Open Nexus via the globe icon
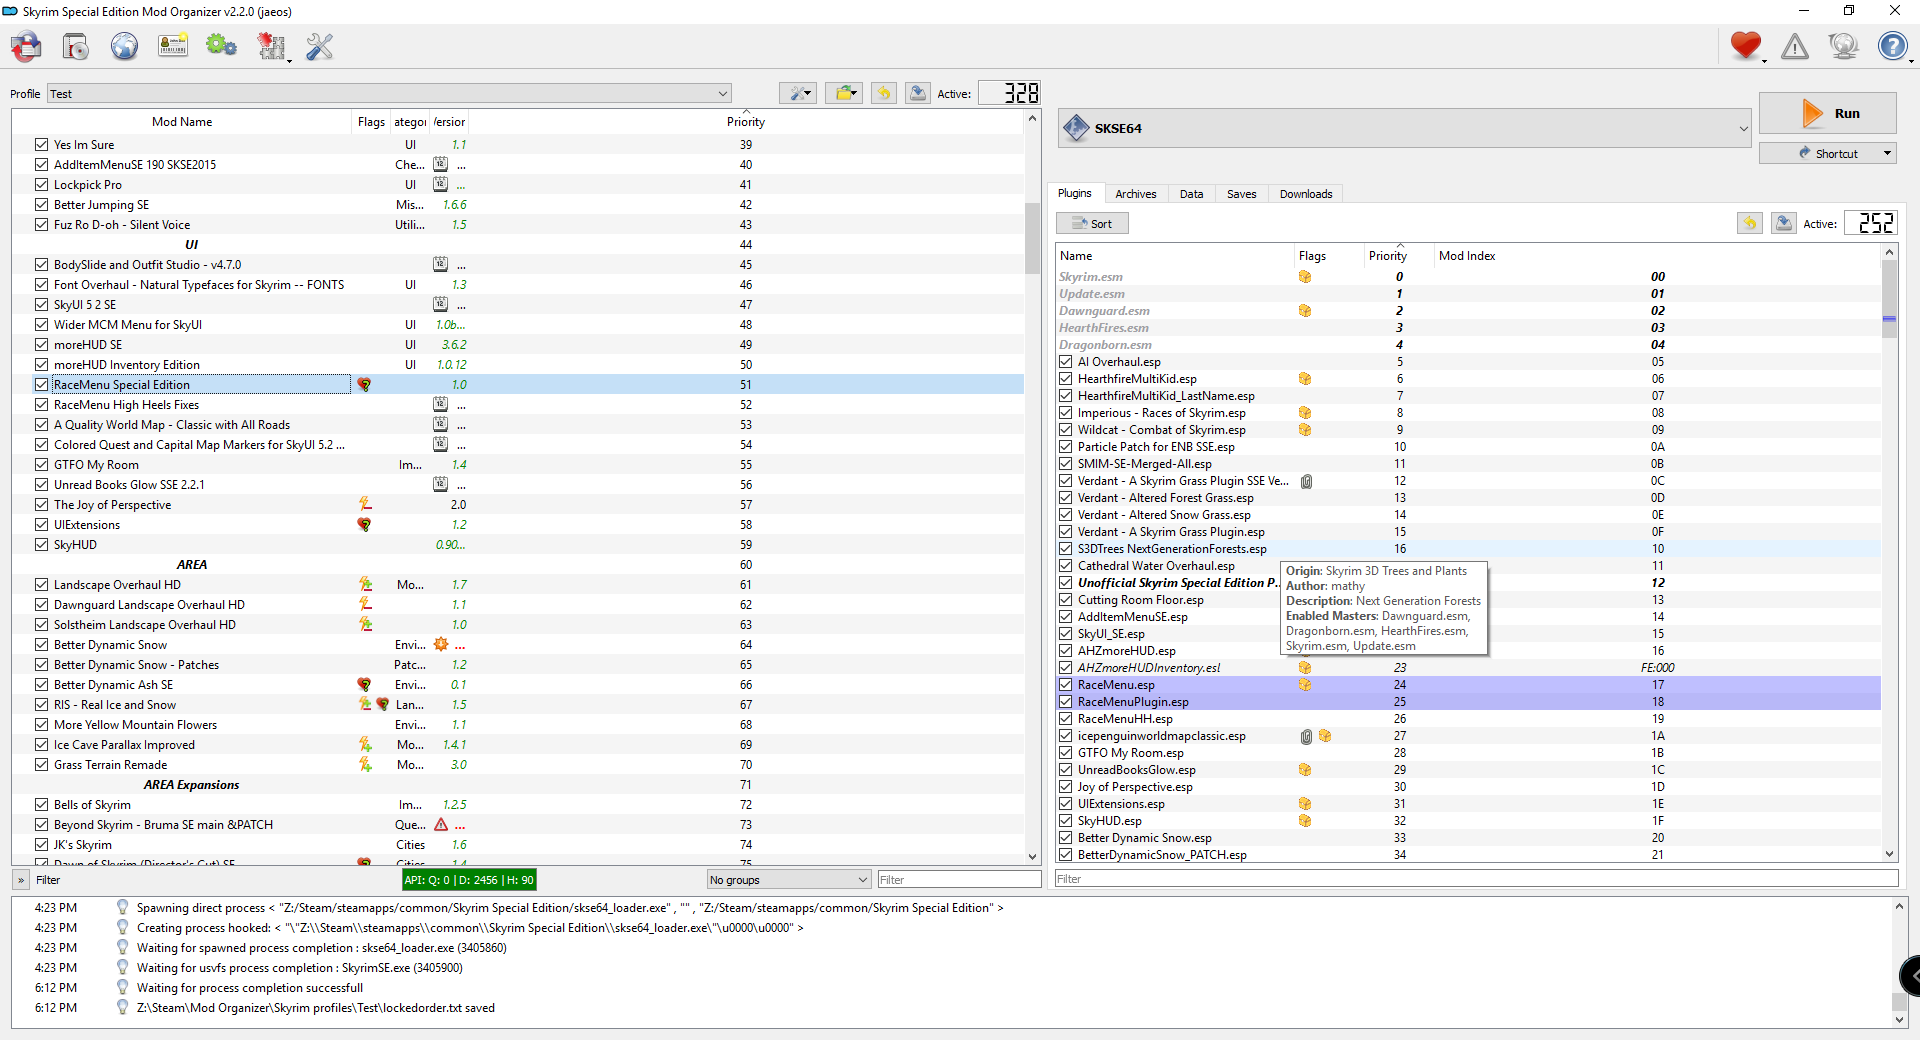Image resolution: width=1920 pixels, height=1040 pixels. (125, 46)
